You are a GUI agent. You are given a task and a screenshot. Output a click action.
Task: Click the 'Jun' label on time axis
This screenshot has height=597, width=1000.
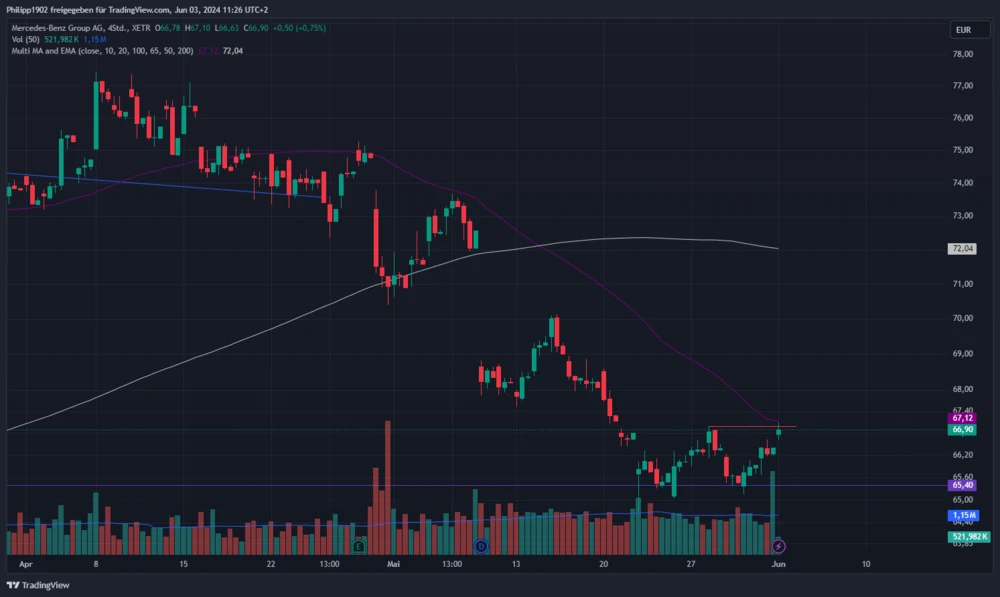tap(778, 564)
